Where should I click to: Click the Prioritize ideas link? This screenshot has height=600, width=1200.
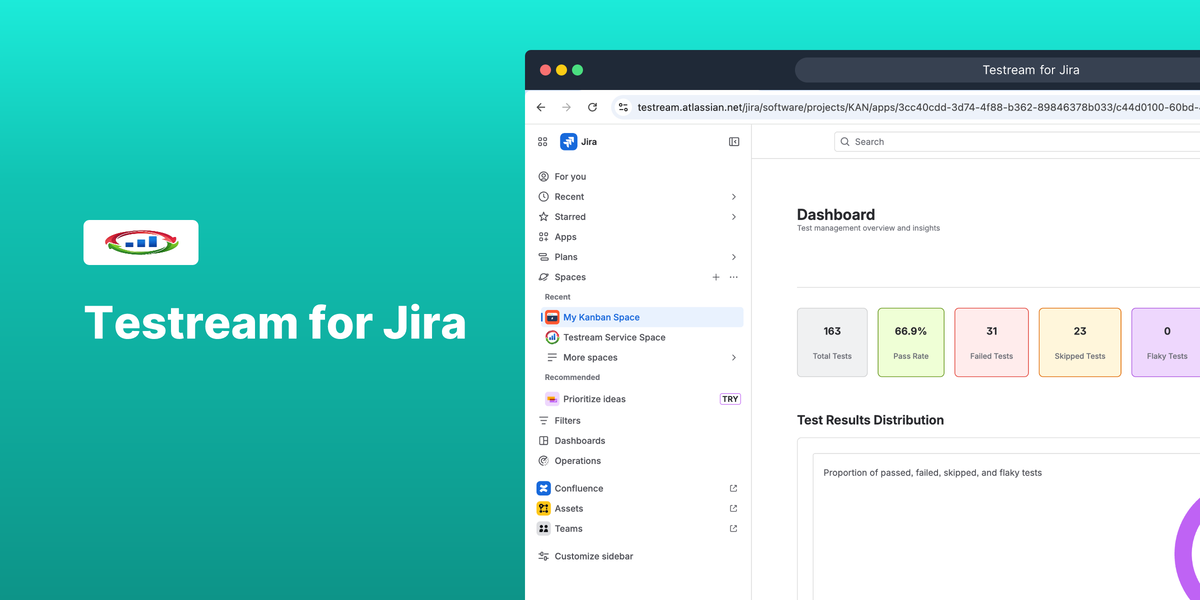[x=594, y=399]
